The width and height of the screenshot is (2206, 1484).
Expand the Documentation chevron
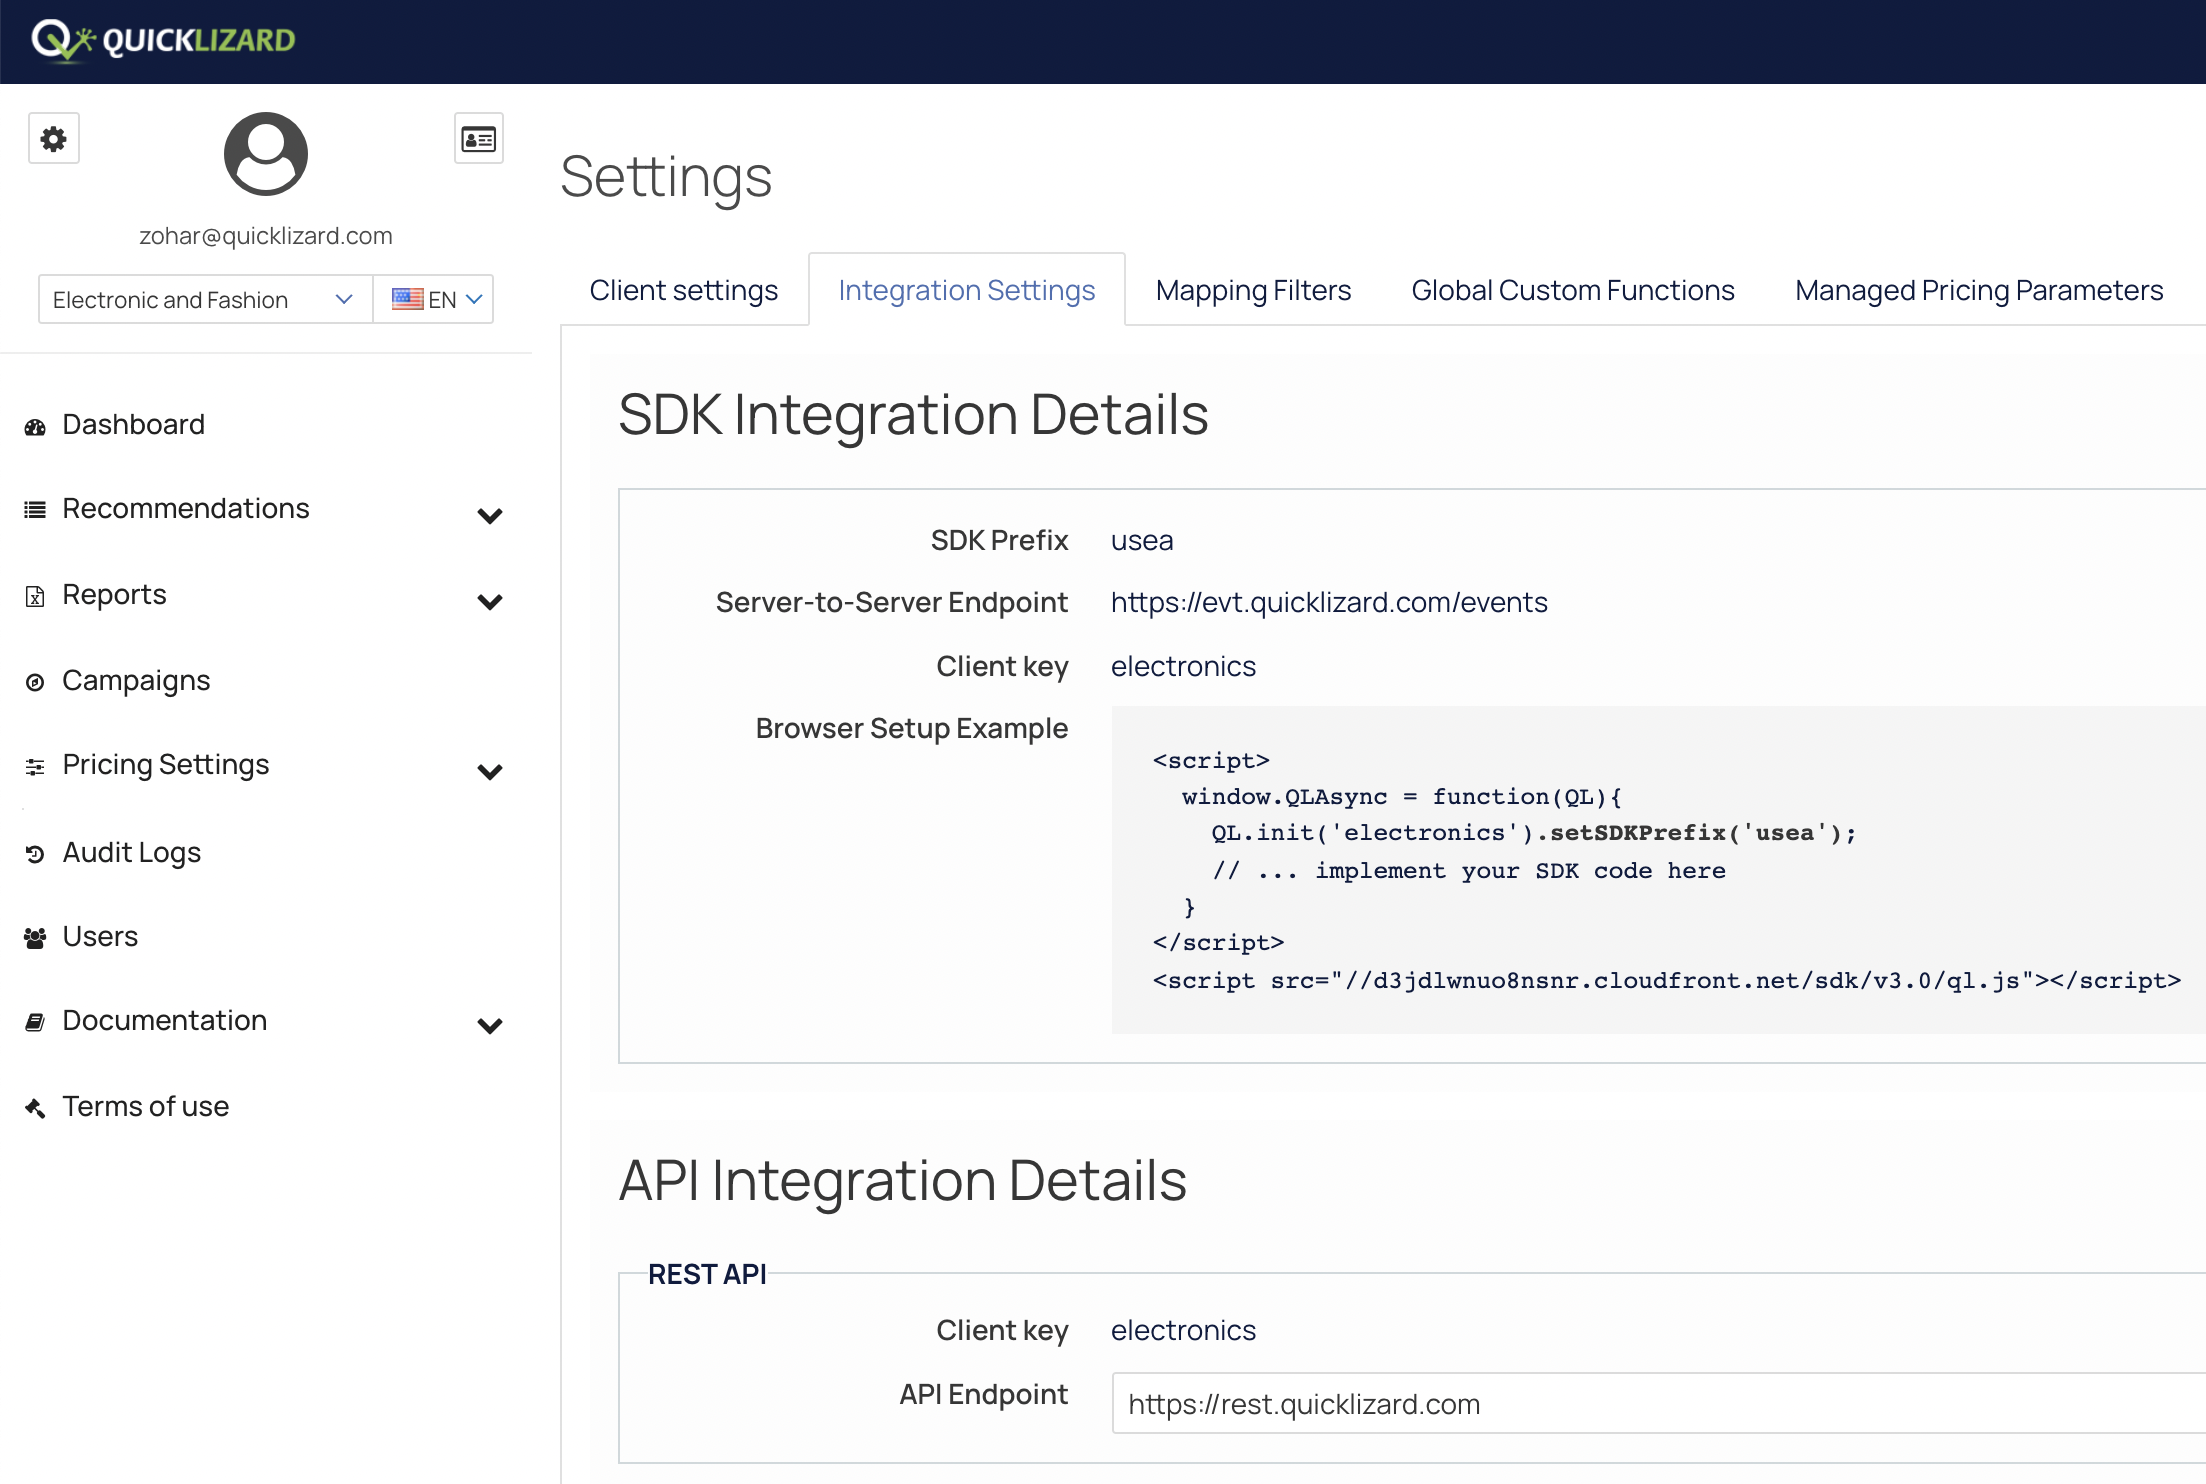tap(489, 1026)
